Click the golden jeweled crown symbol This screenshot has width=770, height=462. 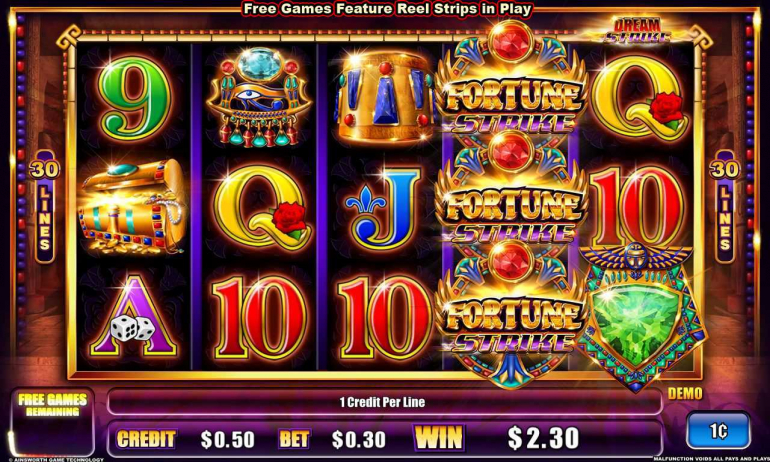point(384,97)
